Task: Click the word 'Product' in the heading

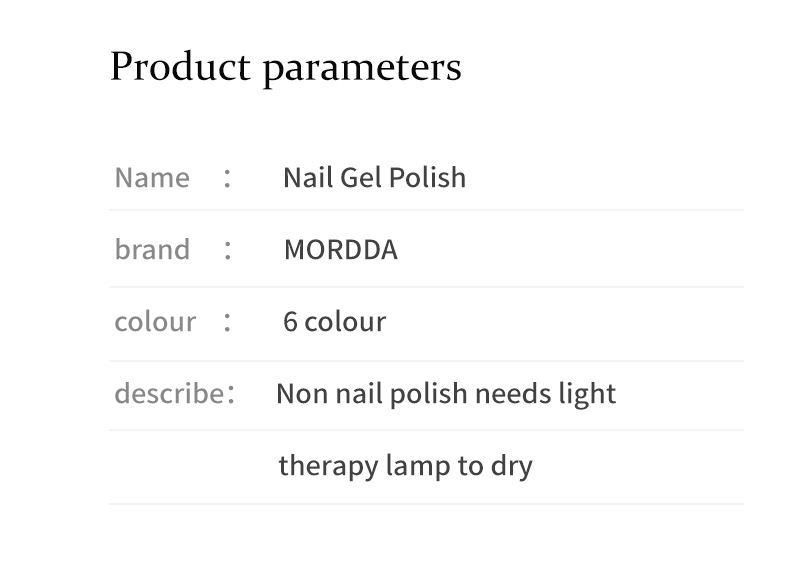Action: click(180, 66)
